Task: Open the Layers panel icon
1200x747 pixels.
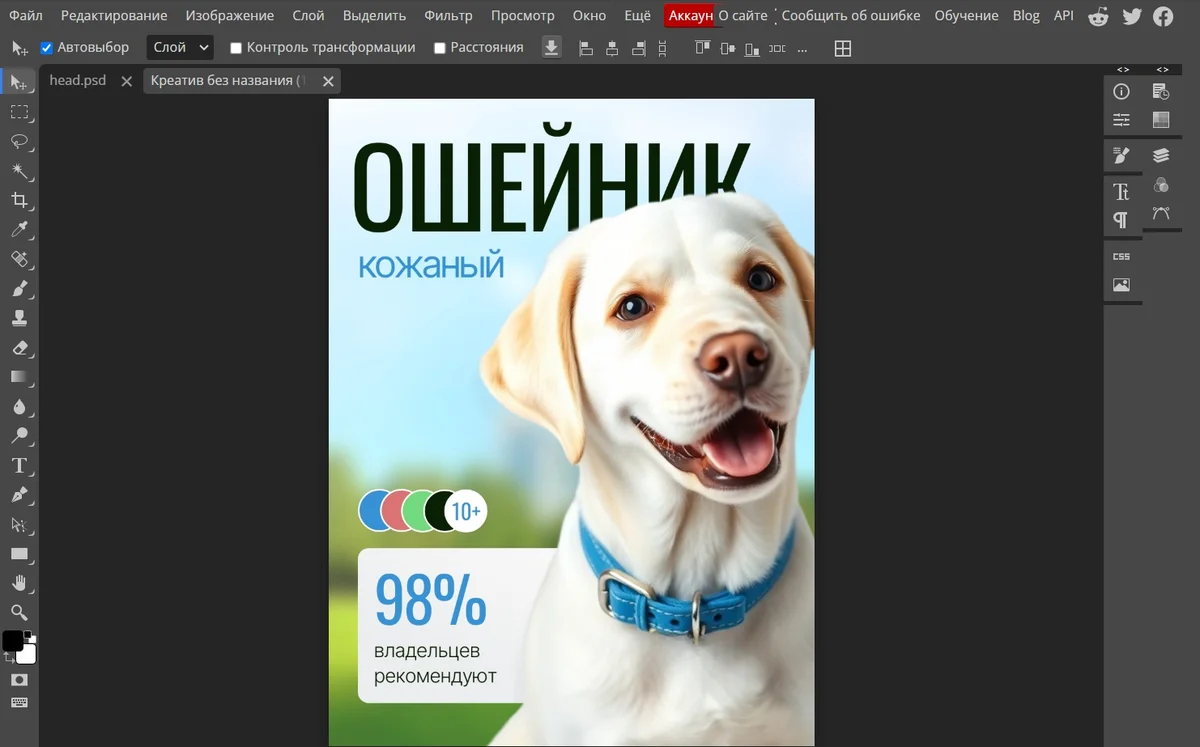Action: click(x=1161, y=155)
